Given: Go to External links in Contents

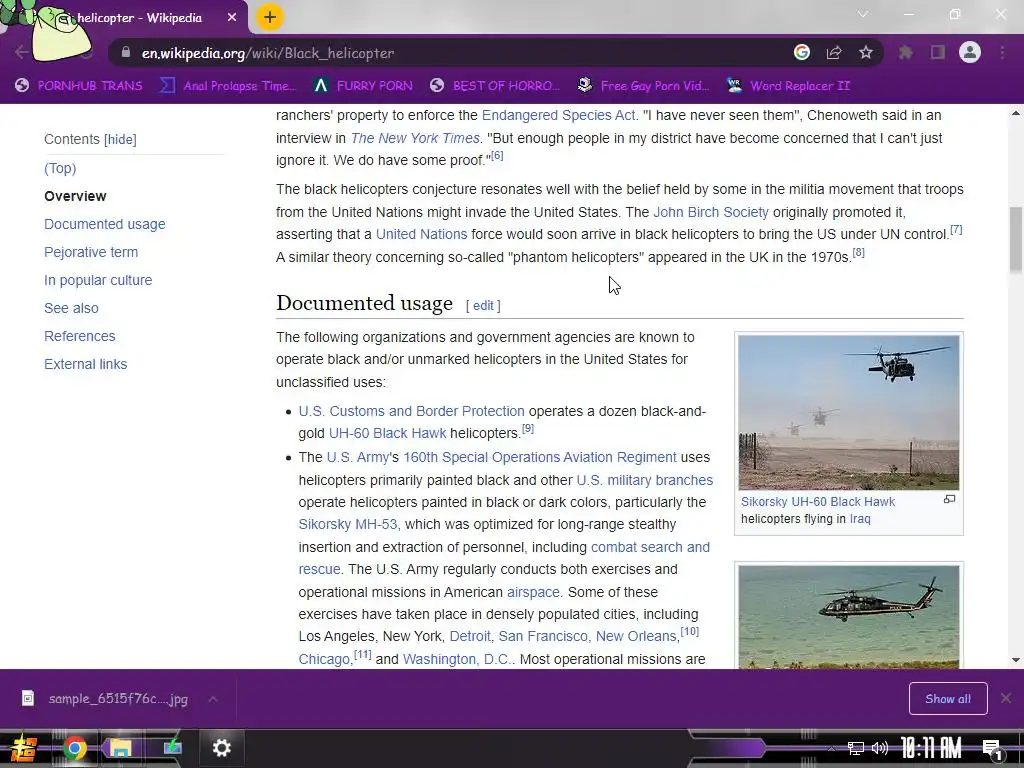Looking at the screenshot, I should pos(86,364).
